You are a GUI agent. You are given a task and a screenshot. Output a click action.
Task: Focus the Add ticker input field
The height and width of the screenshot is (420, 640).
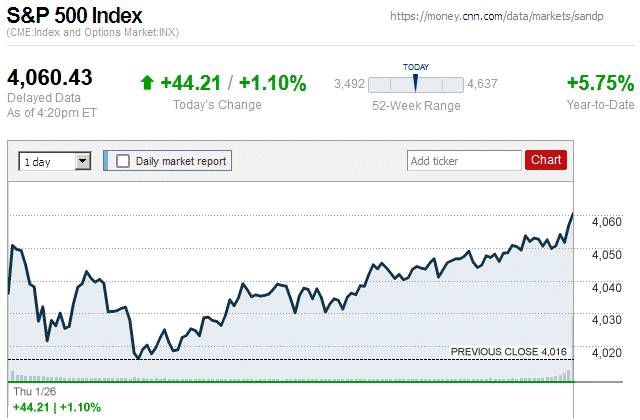463,160
